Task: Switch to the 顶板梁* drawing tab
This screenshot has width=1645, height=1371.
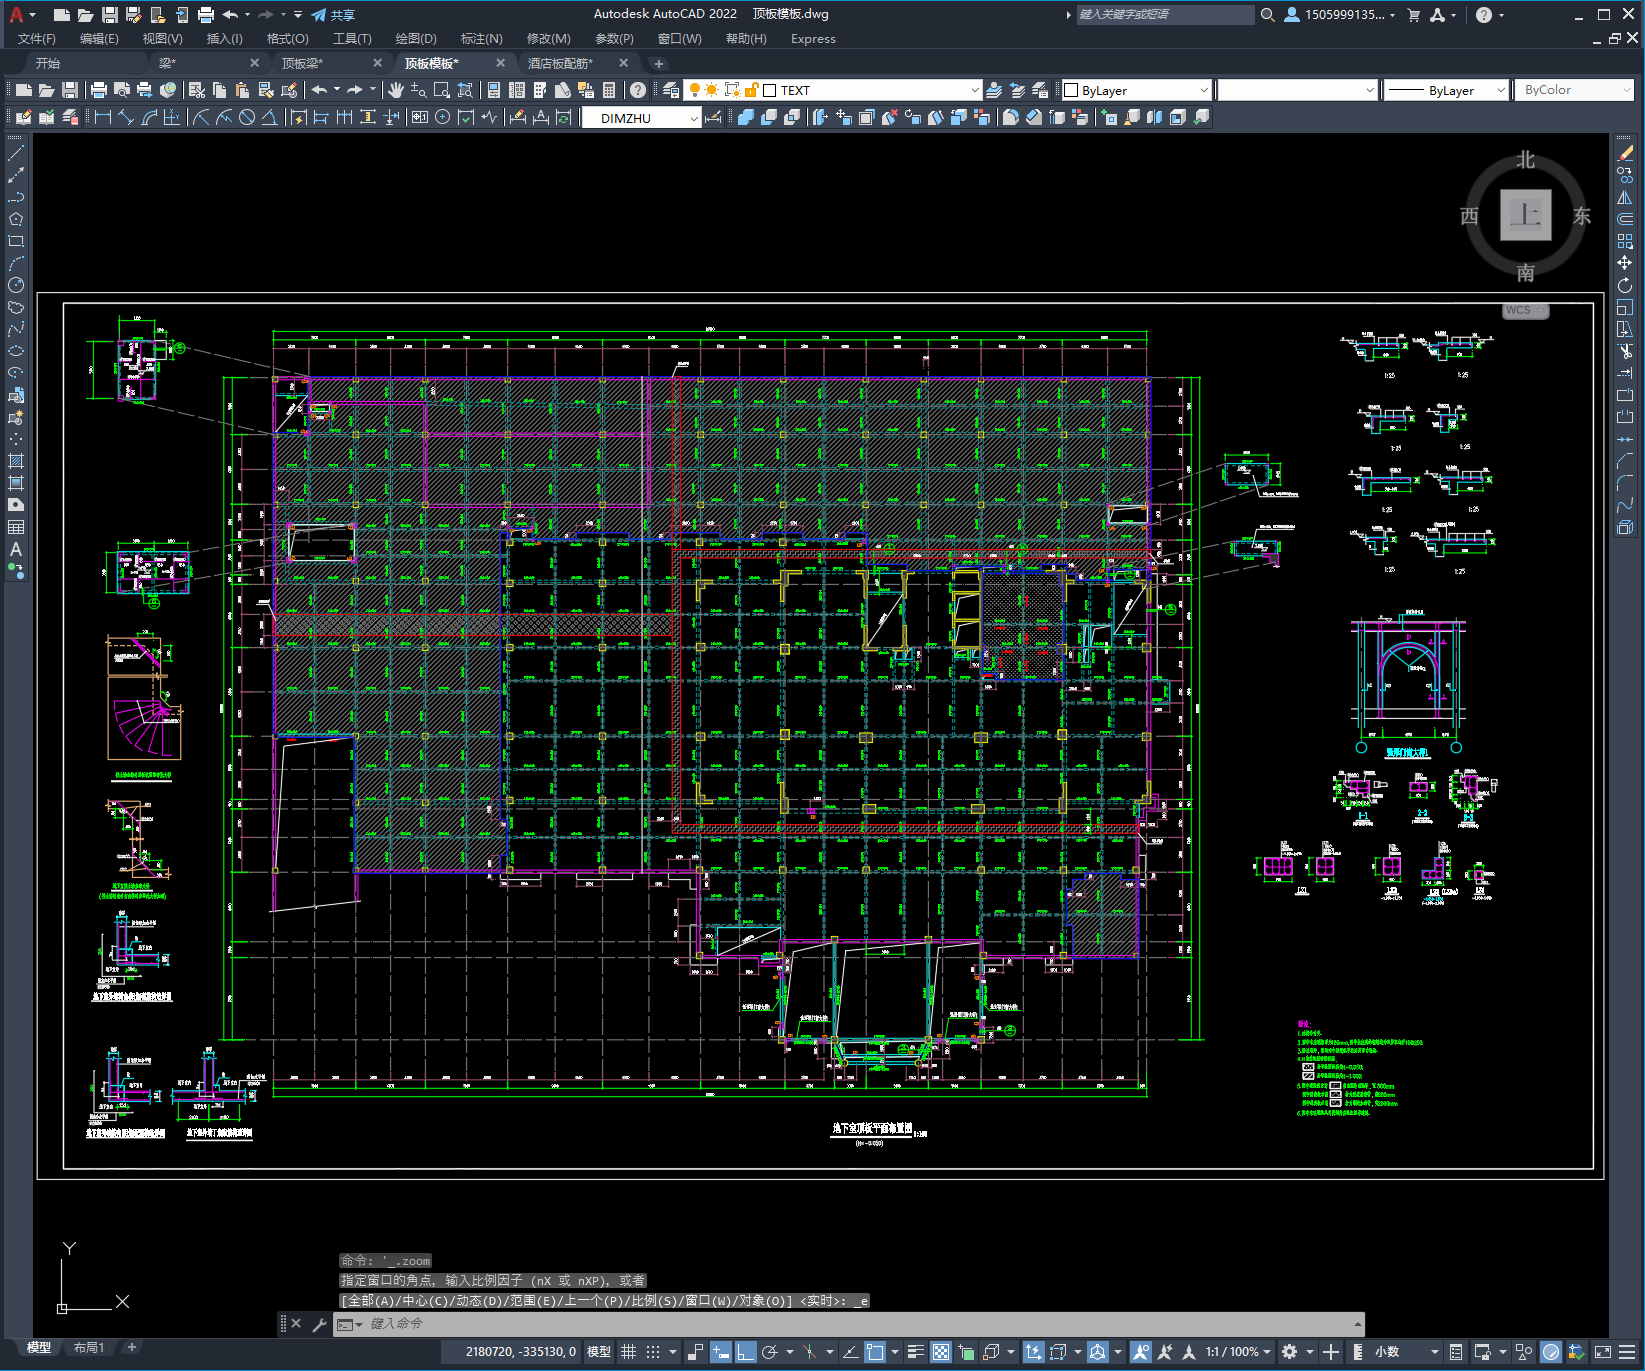Action: coord(302,63)
